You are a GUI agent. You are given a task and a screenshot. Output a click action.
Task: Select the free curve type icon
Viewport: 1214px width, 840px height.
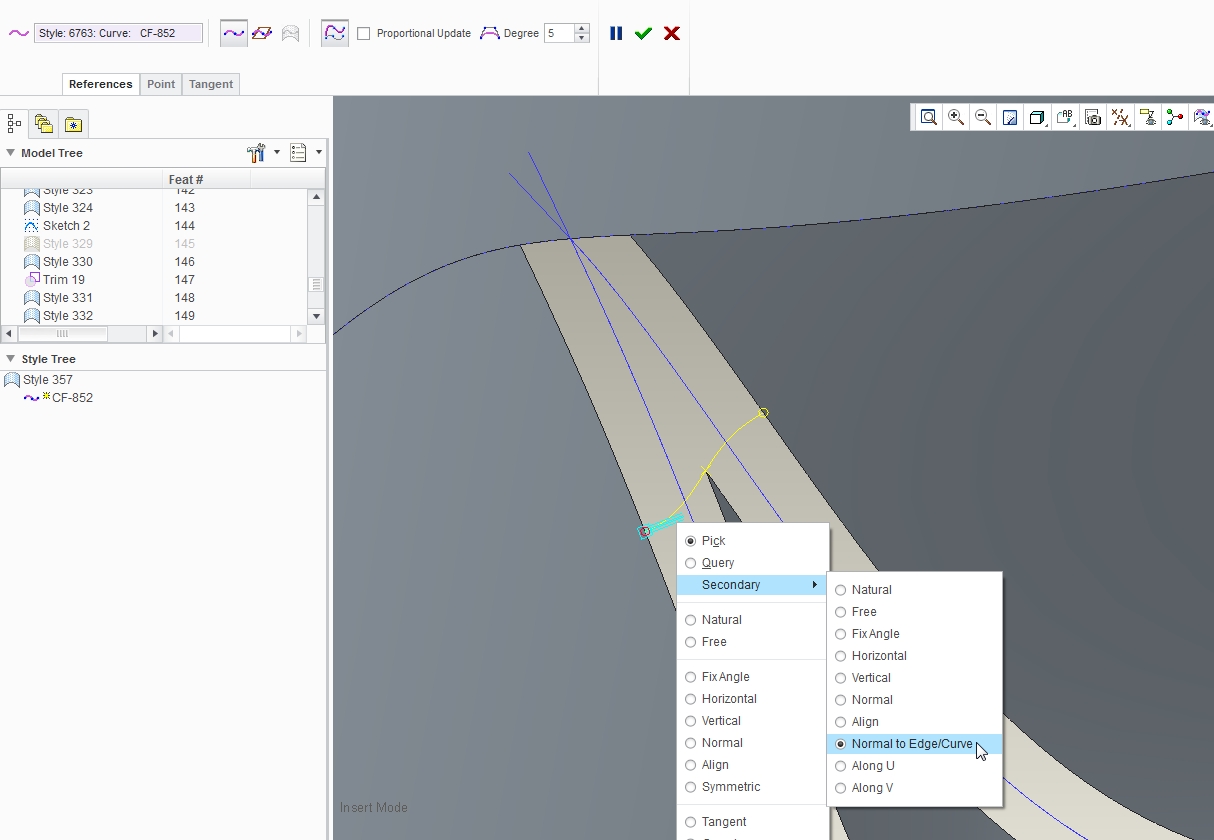[x=234, y=33]
